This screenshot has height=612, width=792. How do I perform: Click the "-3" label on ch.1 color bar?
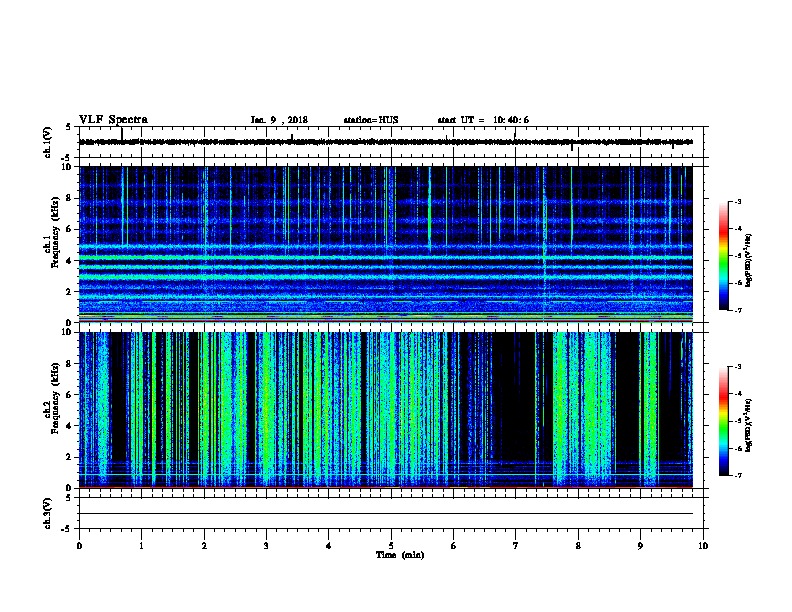[737, 201]
